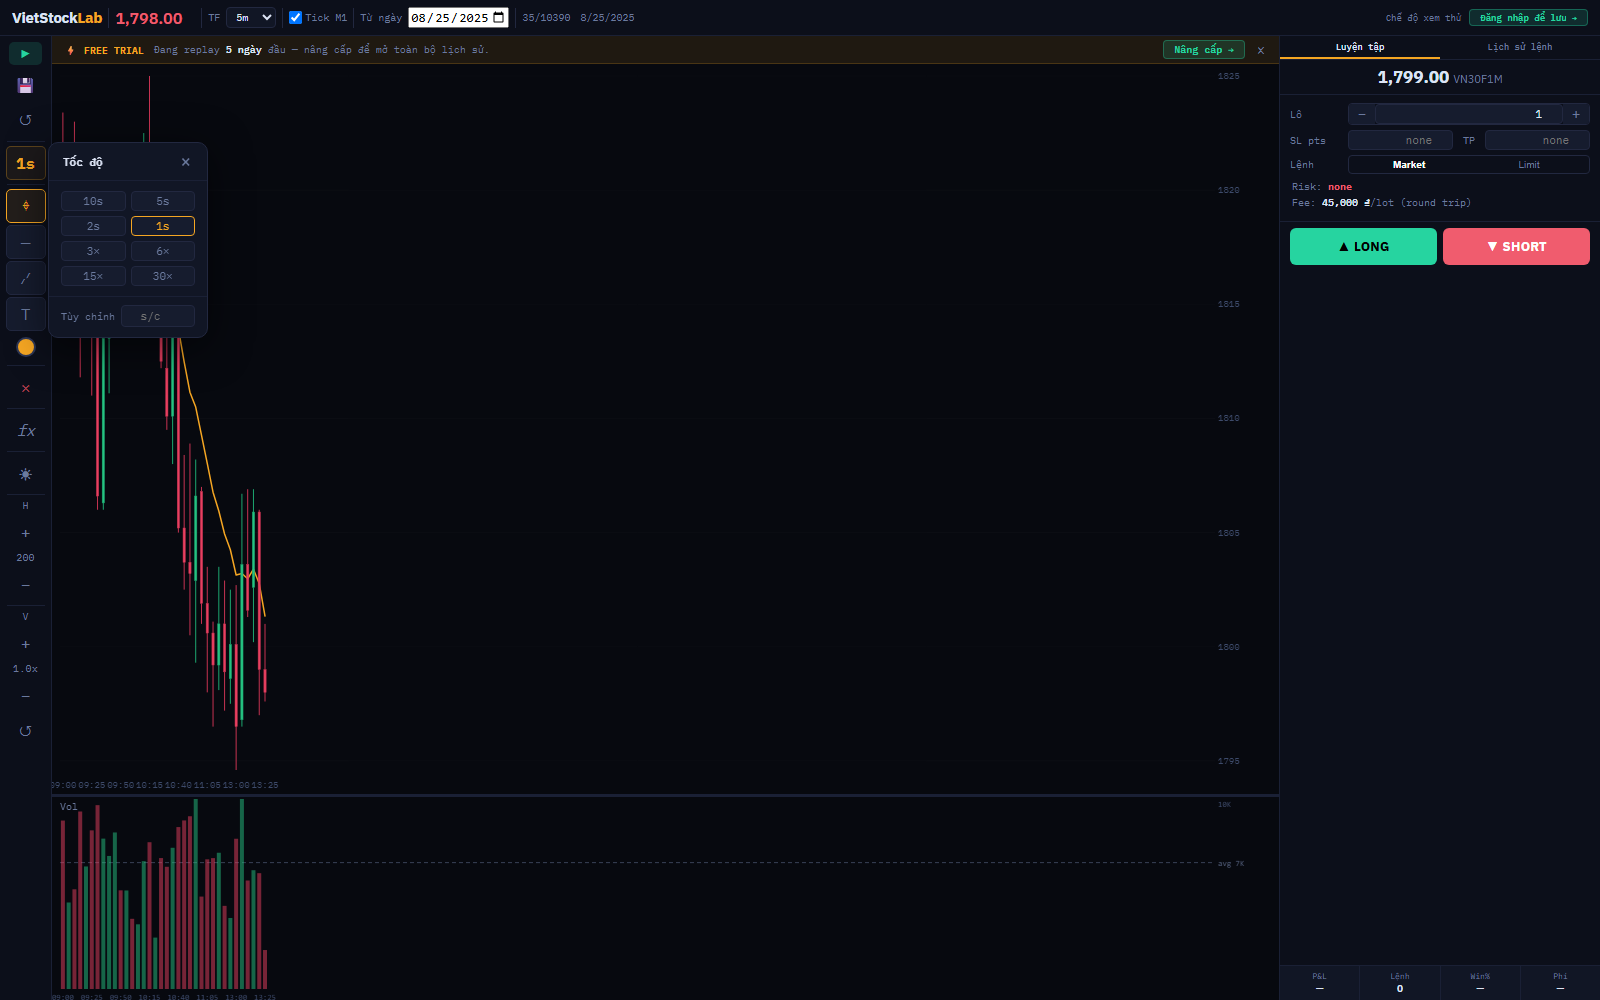Click Đăng nhập để lưu login button

(1528, 18)
